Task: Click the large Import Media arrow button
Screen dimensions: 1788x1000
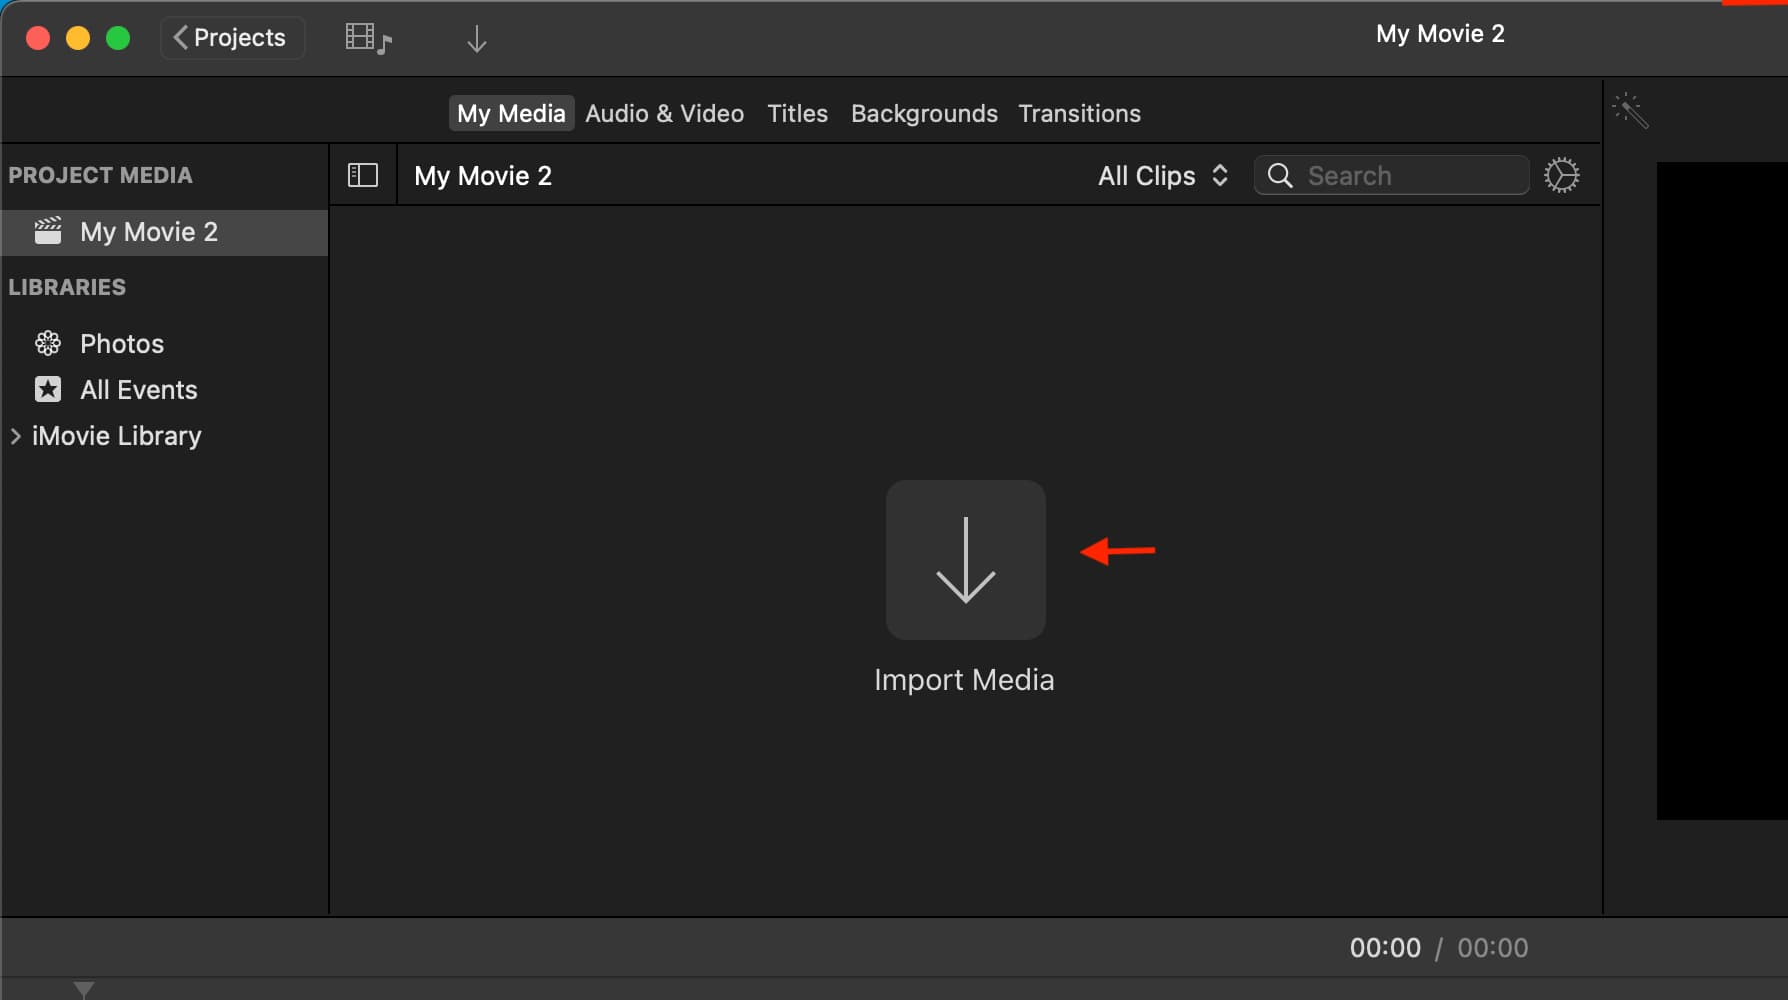Action: [965, 559]
